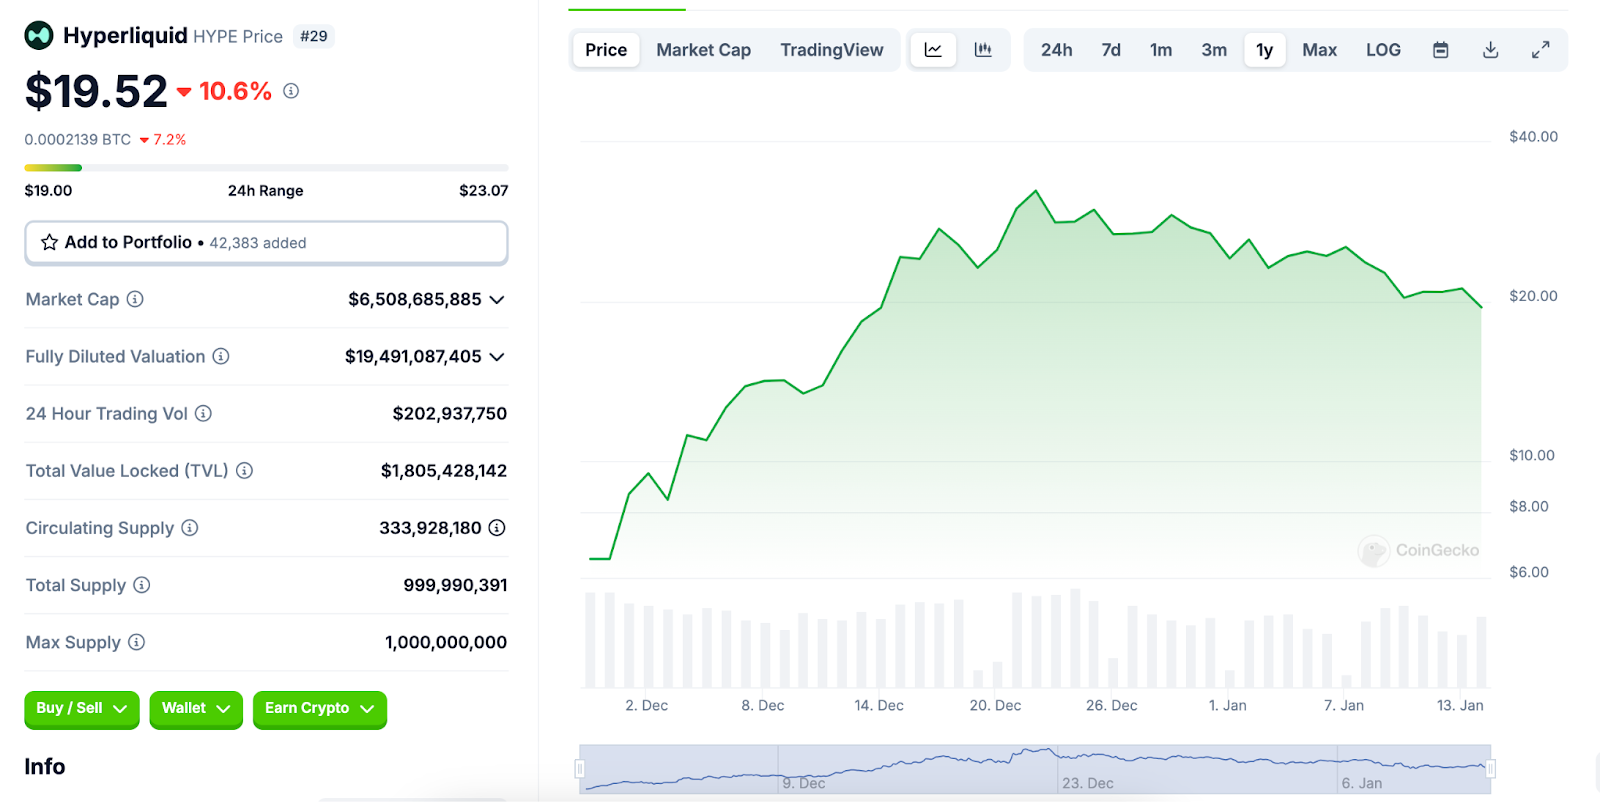The image size is (1600, 802).
Task: Click the 24 Hour Trading Vol info icon
Action: (203, 413)
